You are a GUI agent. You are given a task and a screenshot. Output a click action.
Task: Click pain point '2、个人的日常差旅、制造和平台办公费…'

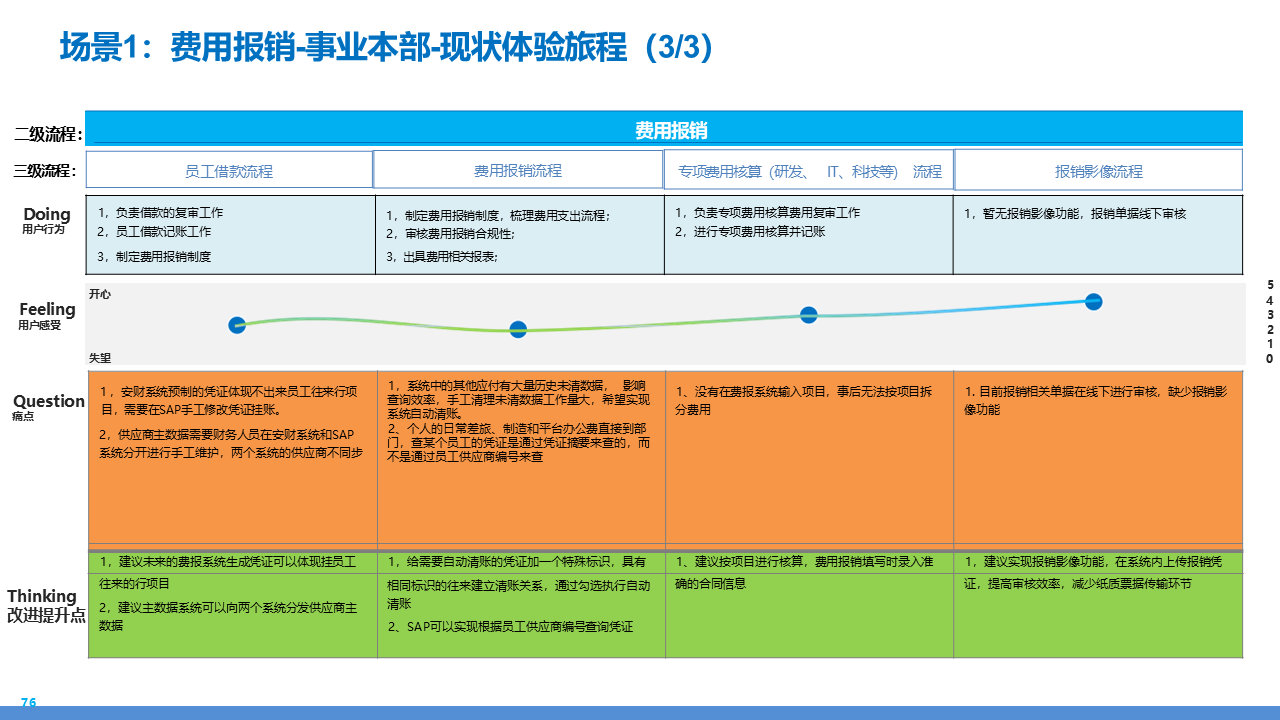coord(519,442)
